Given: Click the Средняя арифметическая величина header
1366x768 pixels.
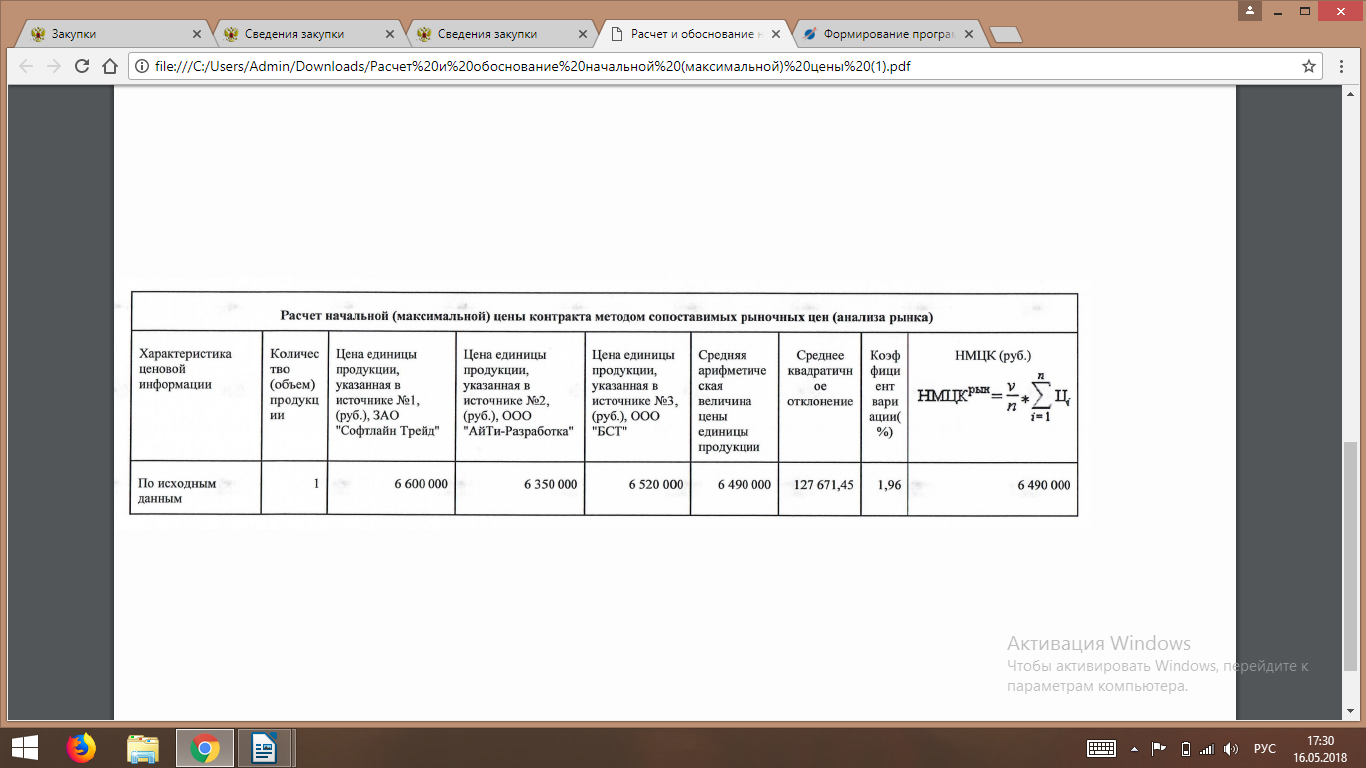Looking at the screenshot, I should pyautogui.click(x=734, y=396).
